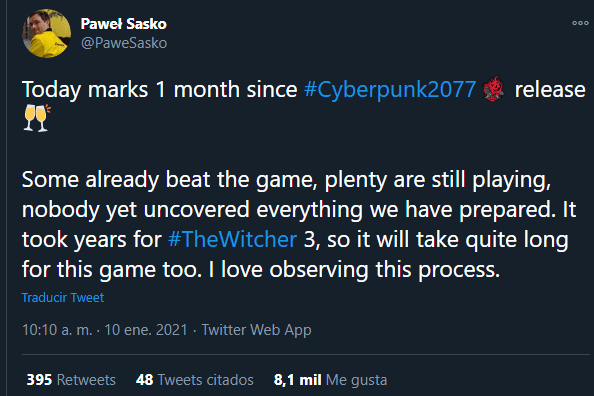594x396 pixels.
Task: Open the #TheWitcher hashtag
Action: click(232, 239)
